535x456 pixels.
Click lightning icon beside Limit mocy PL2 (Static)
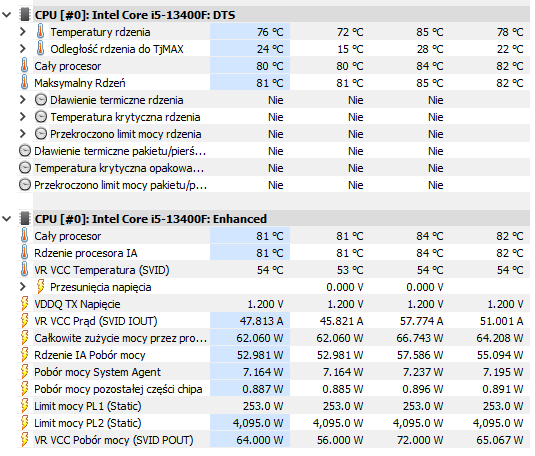24,423
